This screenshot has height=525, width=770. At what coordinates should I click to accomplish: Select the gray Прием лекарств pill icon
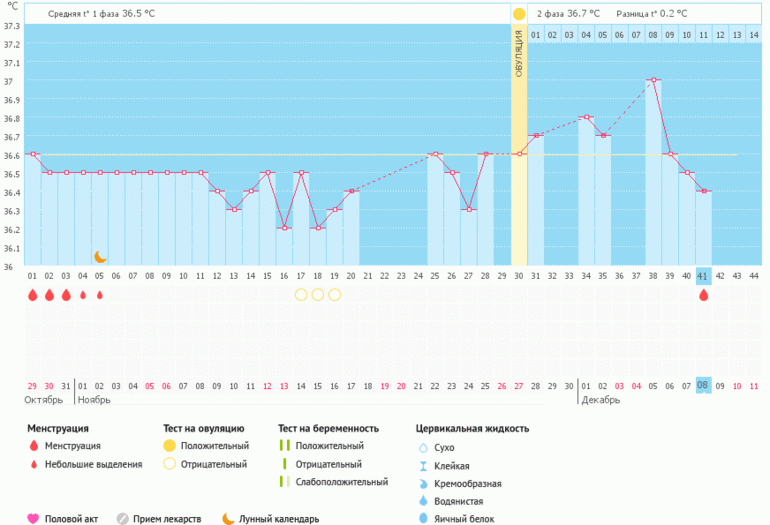[124, 519]
